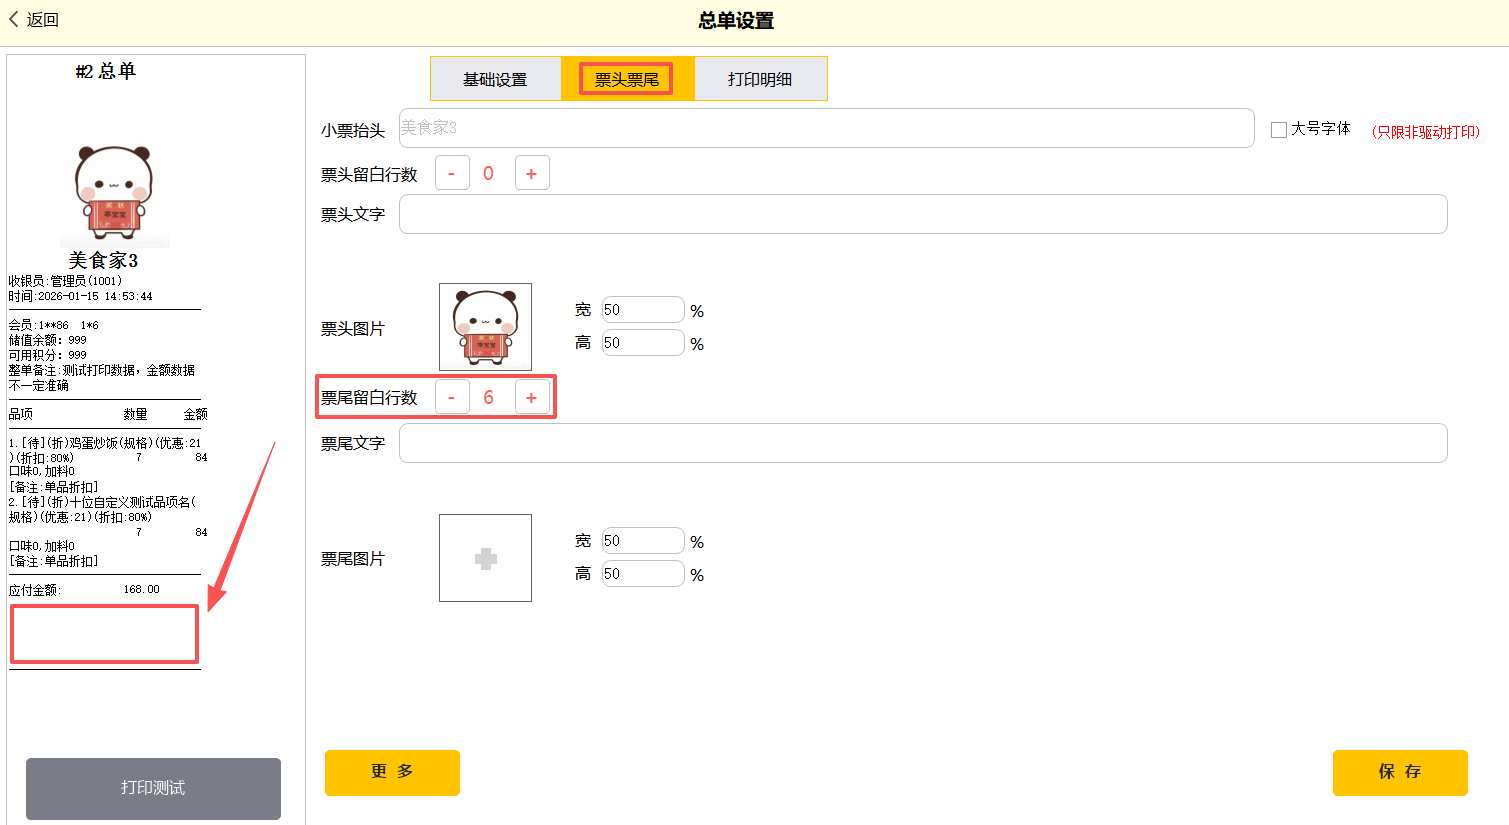1509x825 pixels.
Task: Switch to 基础设置 tab
Action: tap(495, 79)
